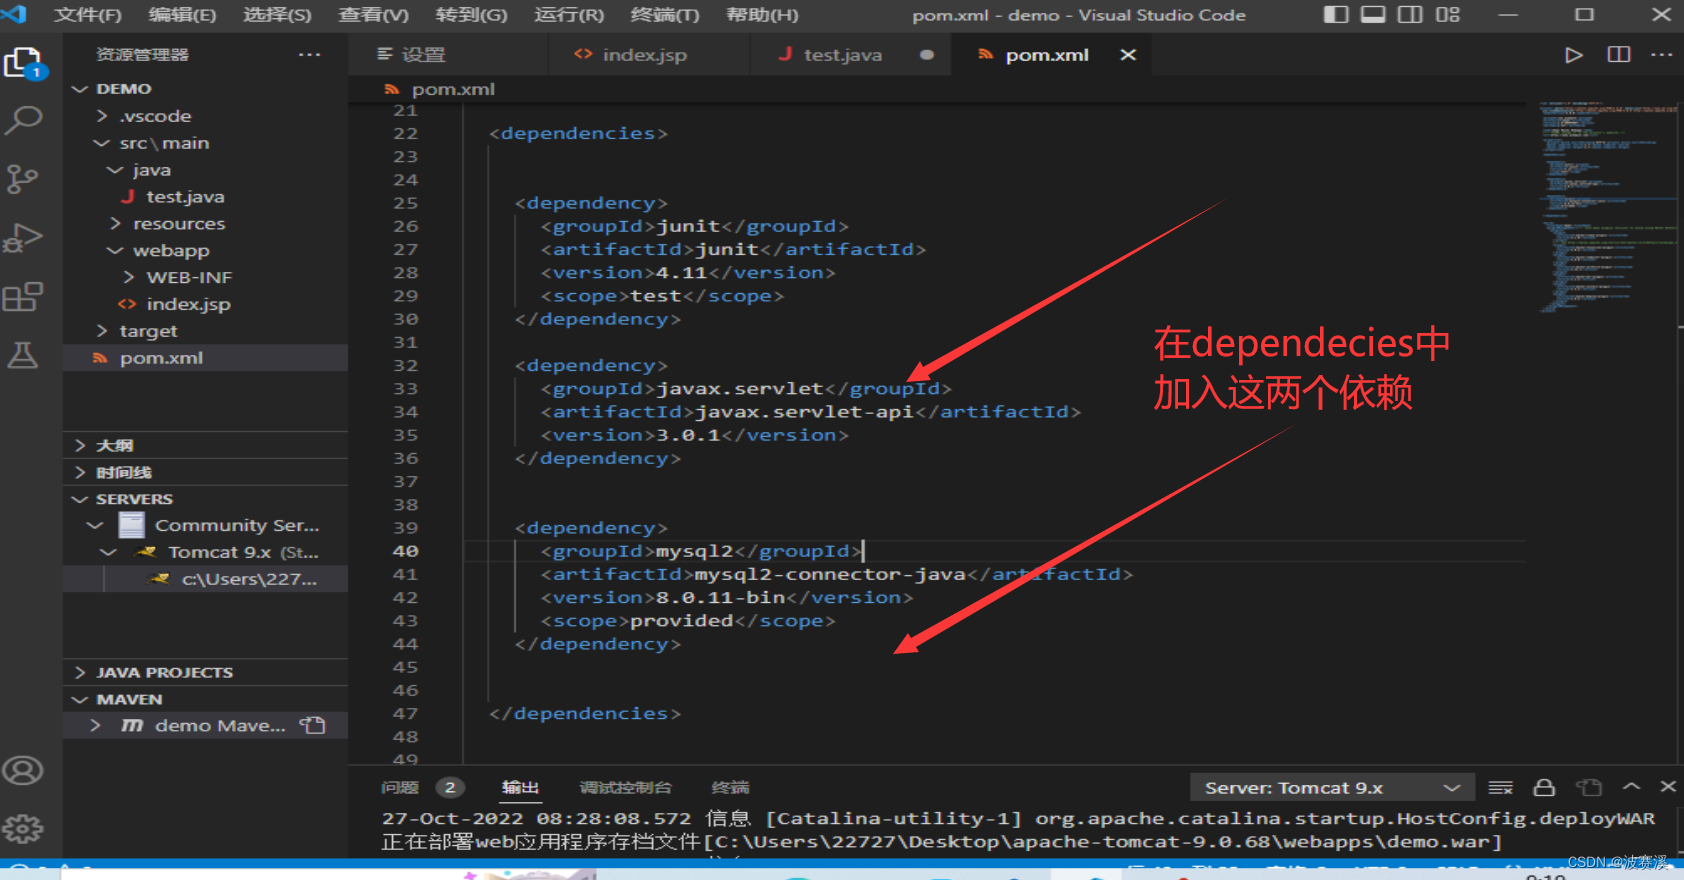Click line number 40 in the gutter
The image size is (1684, 880).
405,551
